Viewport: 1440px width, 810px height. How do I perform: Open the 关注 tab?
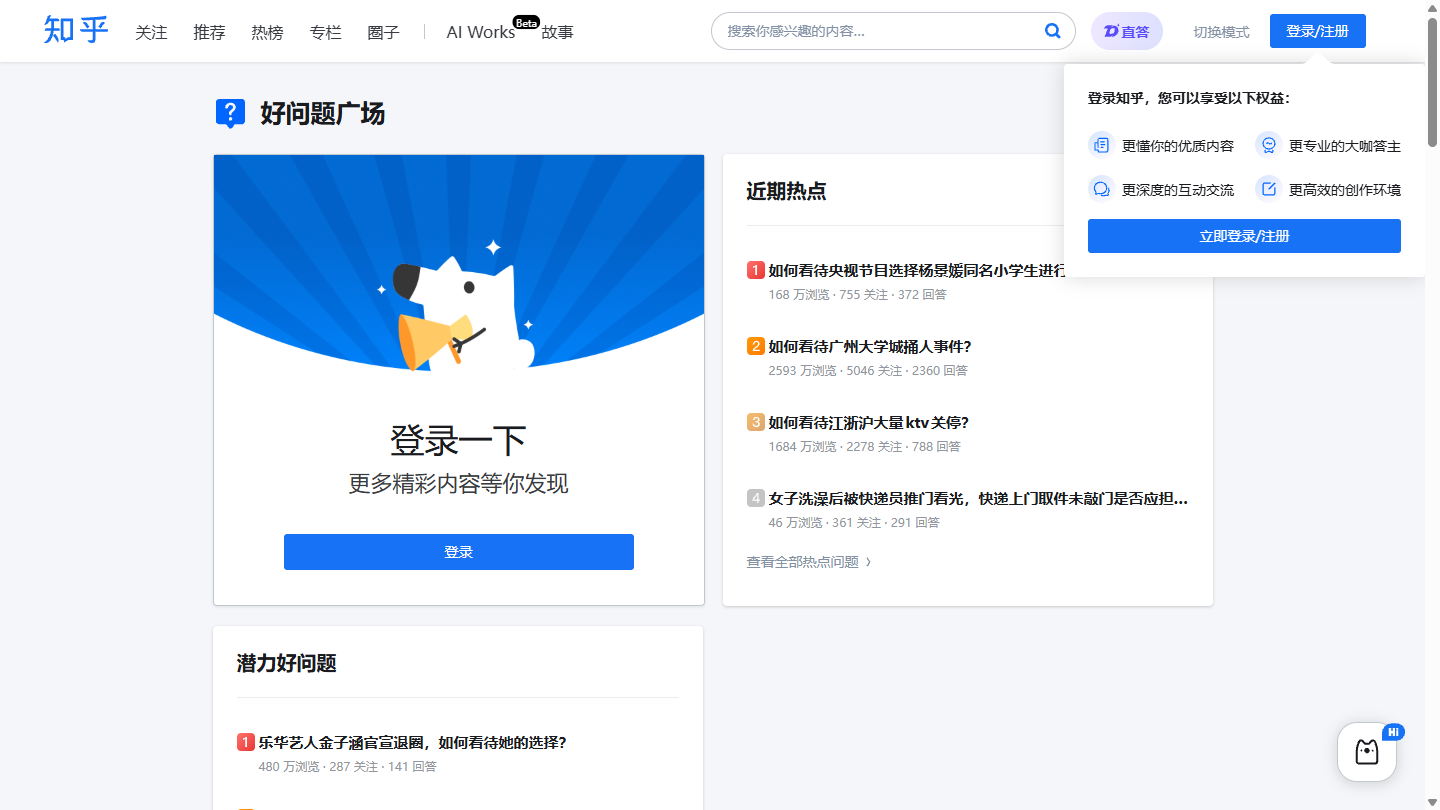[151, 32]
